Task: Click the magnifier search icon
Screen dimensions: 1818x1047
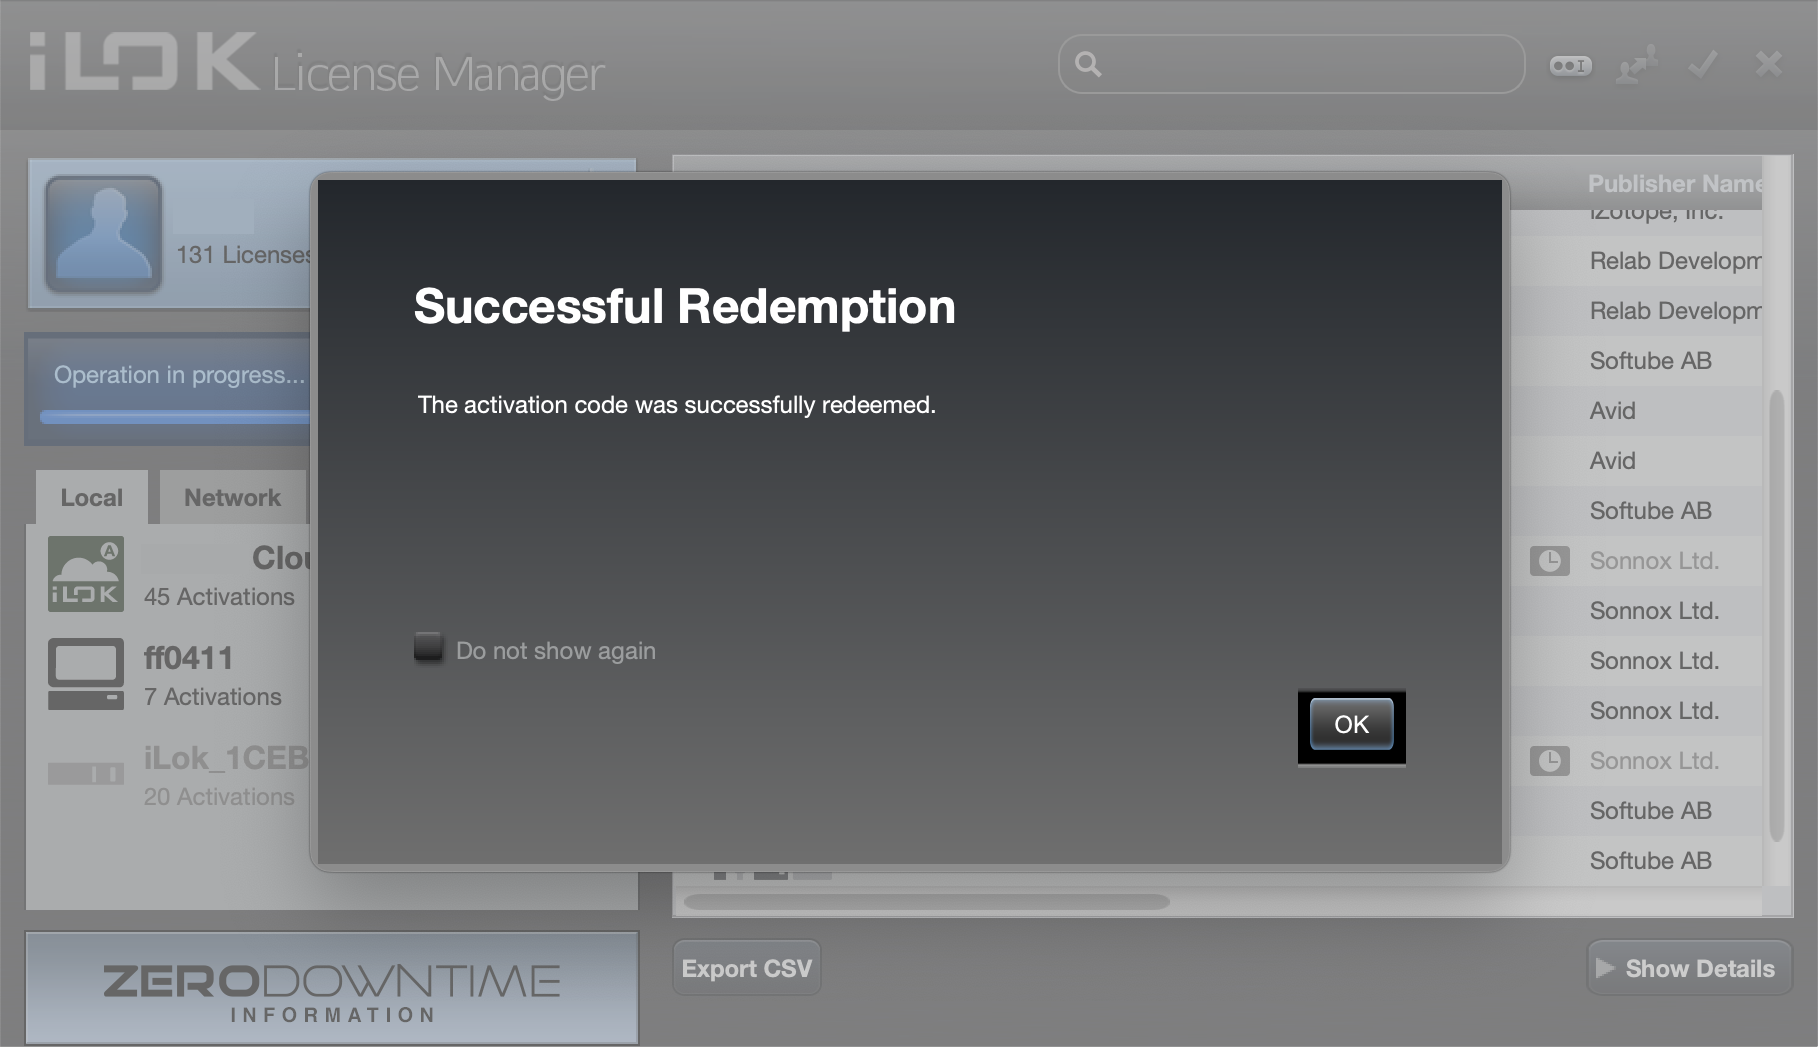Action: click(1088, 65)
